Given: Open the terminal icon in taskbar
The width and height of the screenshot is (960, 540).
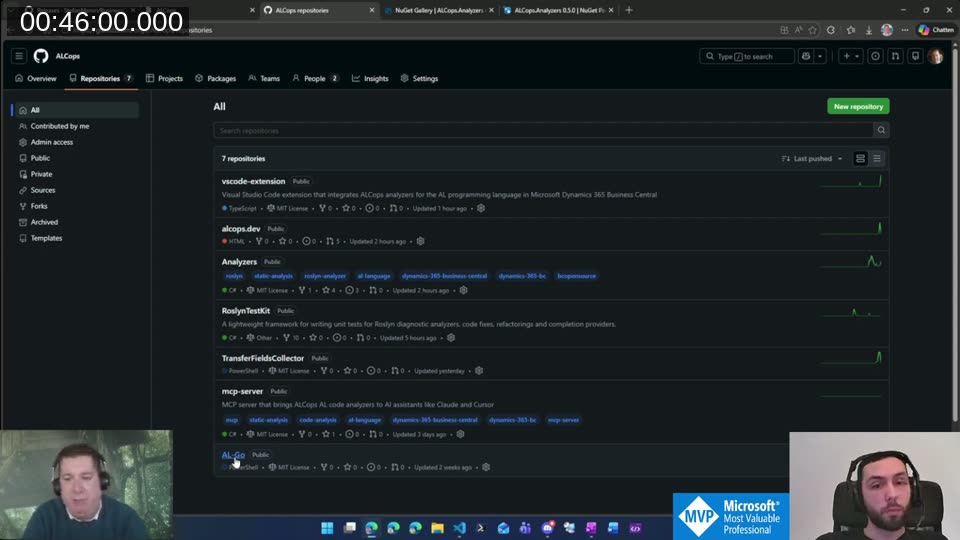Looking at the screenshot, I should pos(481,528).
